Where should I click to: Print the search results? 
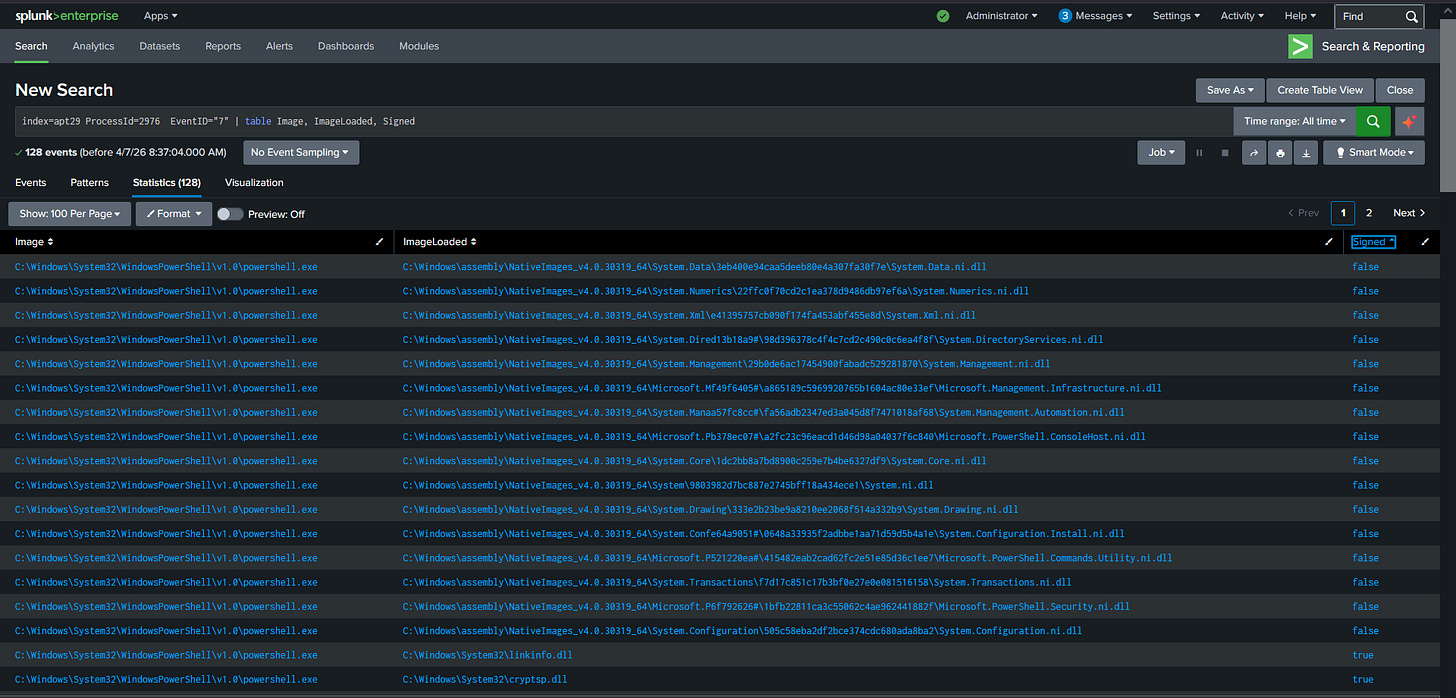click(x=1280, y=153)
